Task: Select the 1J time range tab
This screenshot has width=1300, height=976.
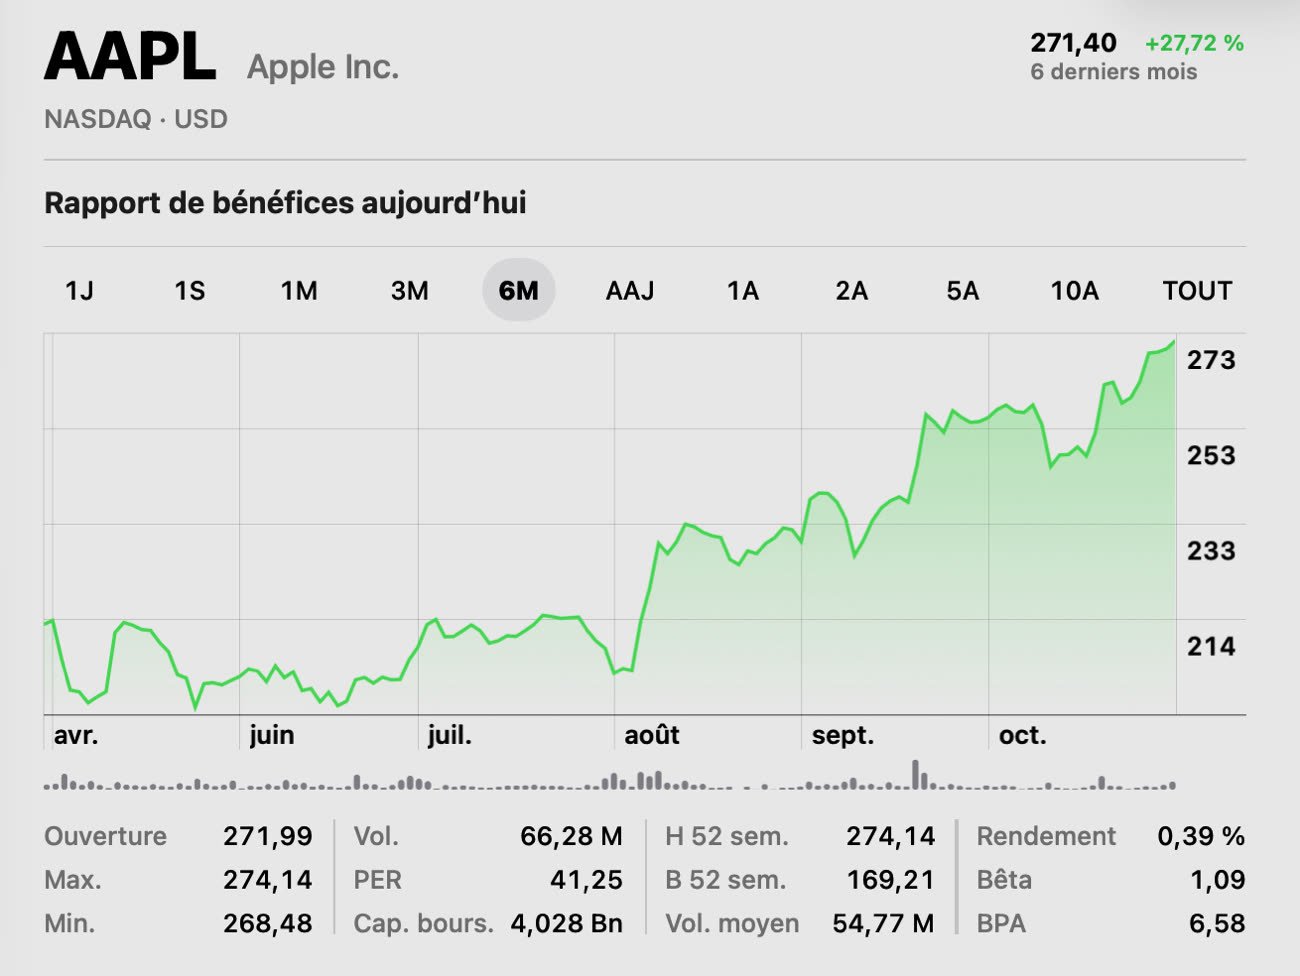Action: [79, 291]
